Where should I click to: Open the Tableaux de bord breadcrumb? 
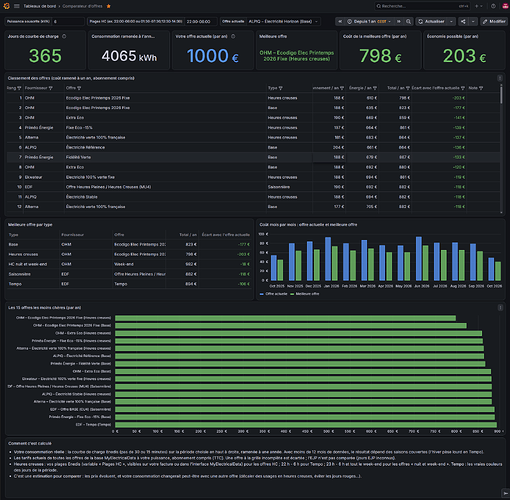point(40,6)
